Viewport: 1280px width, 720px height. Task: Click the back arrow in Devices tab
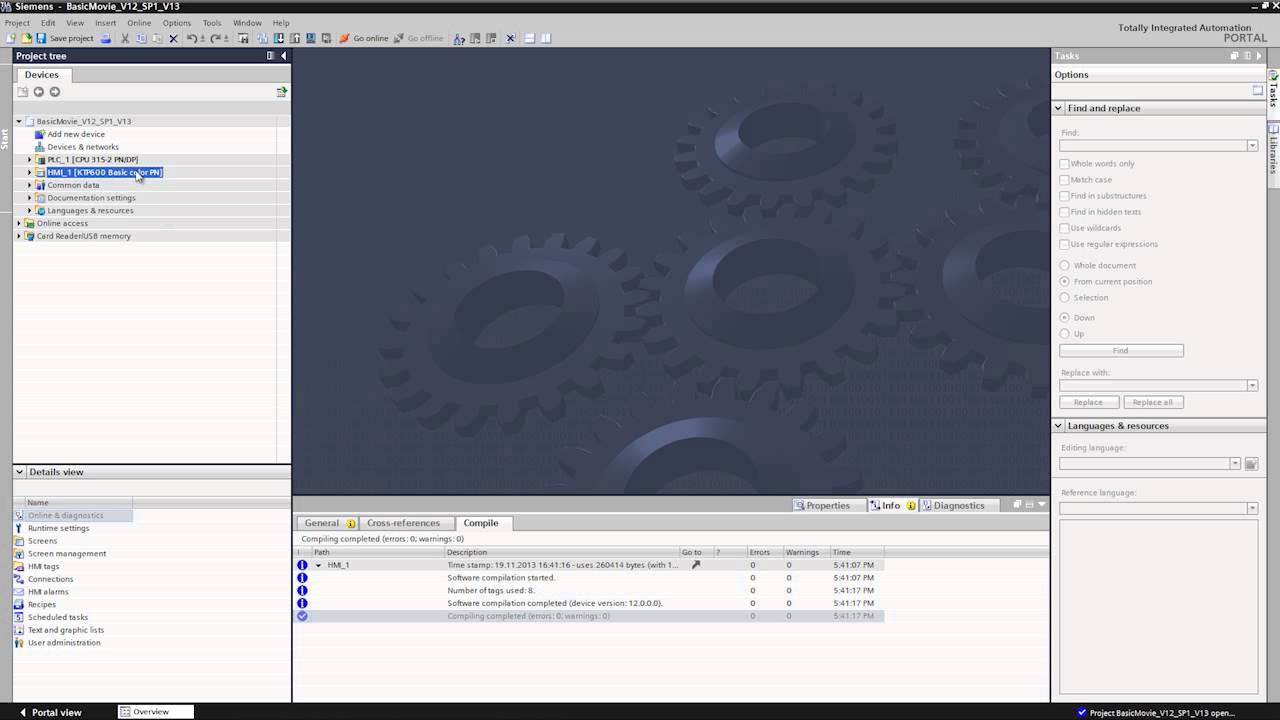(x=39, y=92)
